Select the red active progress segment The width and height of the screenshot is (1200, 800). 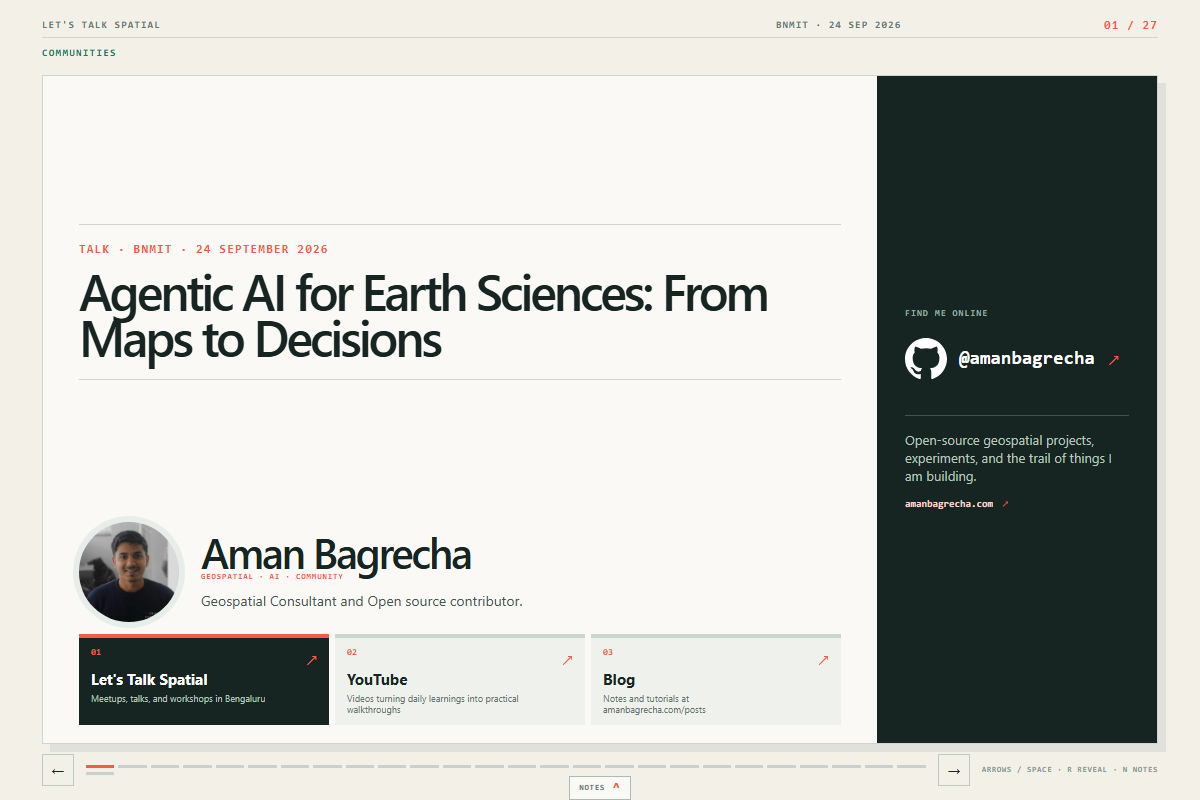coord(100,766)
